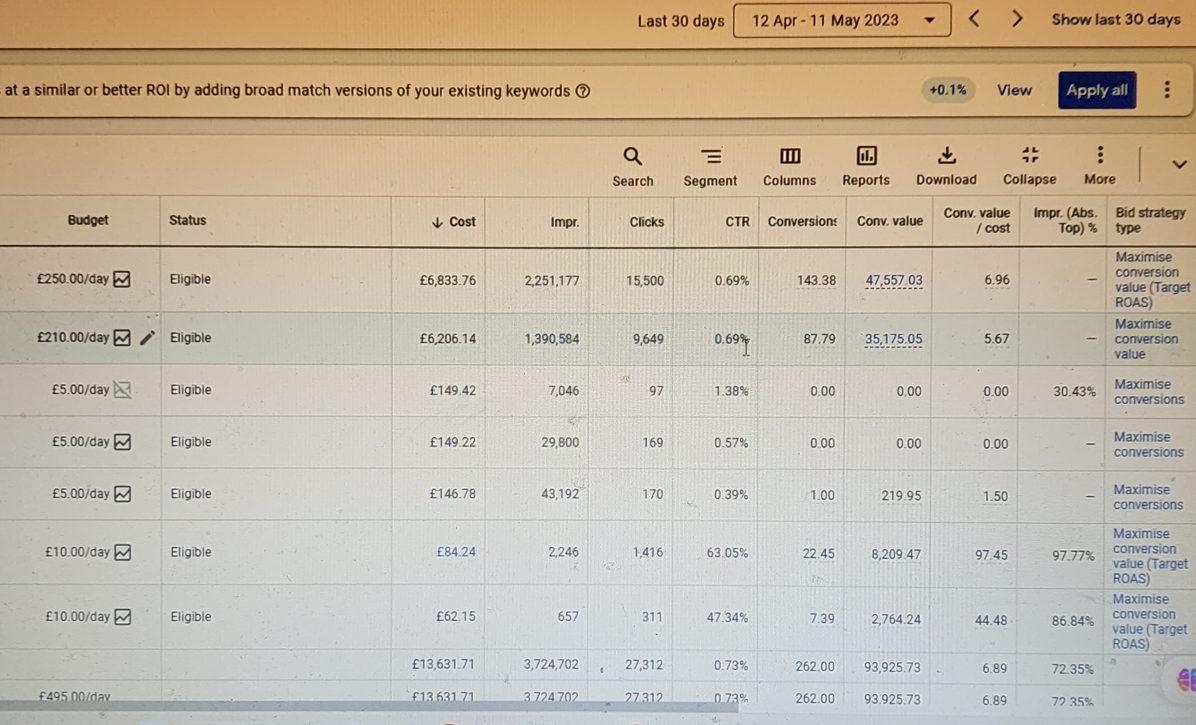The height and width of the screenshot is (725, 1196).
Task: Click the Budget column header
Action: point(88,220)
